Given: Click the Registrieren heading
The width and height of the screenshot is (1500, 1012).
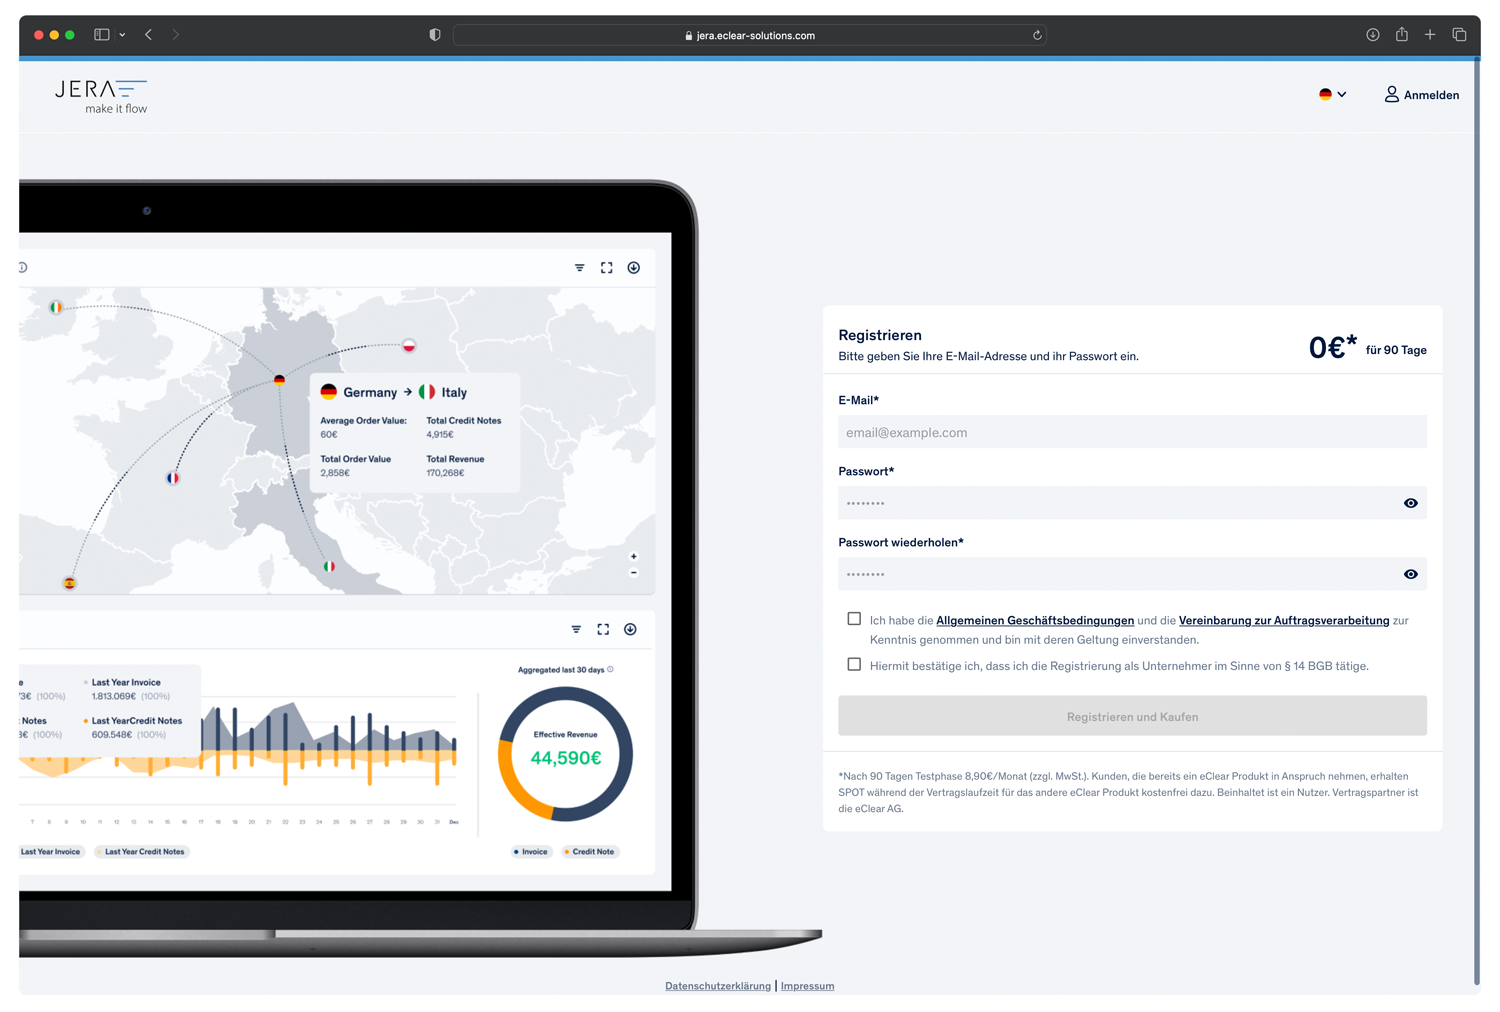Looking at the screenshot, I should (880, 335).
